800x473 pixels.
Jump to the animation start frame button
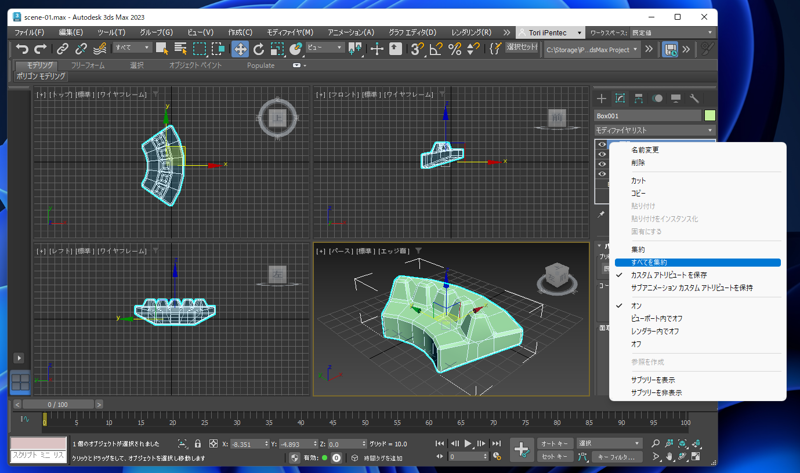click(440, 443)
